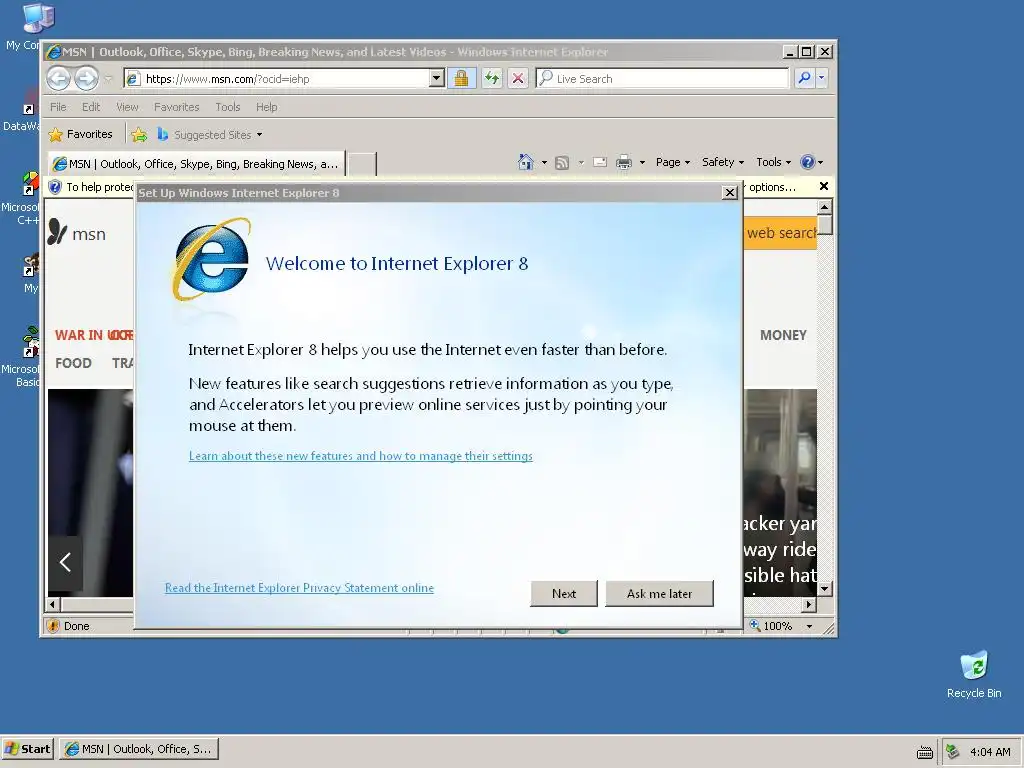
Task: Click network connection tray icon
Action: 953,752
